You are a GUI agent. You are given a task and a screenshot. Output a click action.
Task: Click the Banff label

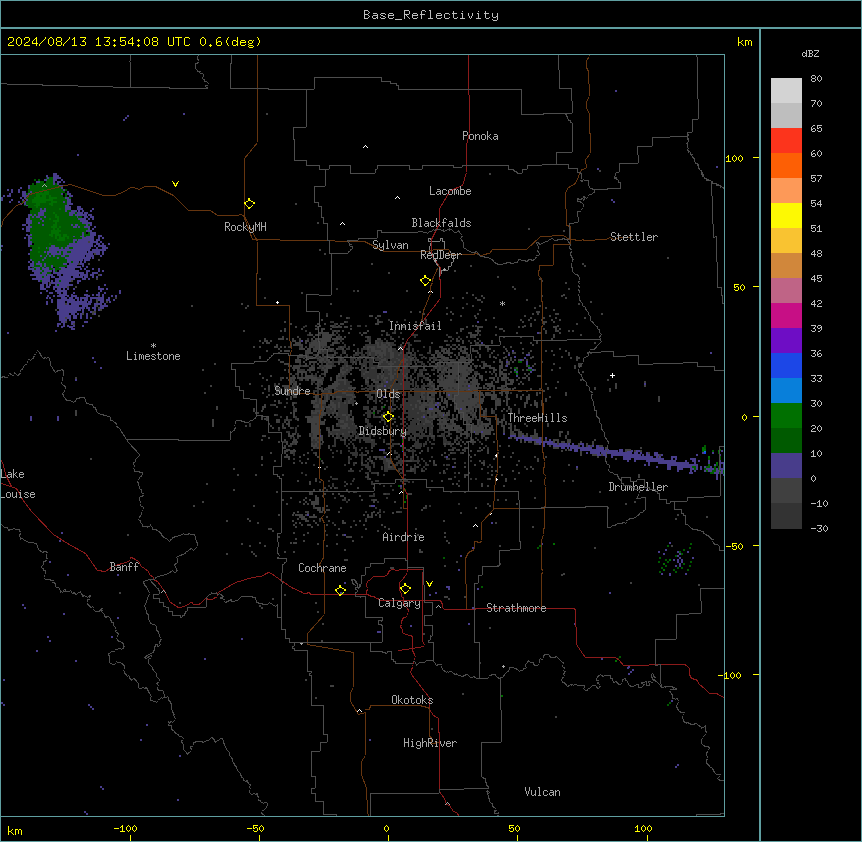(x=124, y=567)
